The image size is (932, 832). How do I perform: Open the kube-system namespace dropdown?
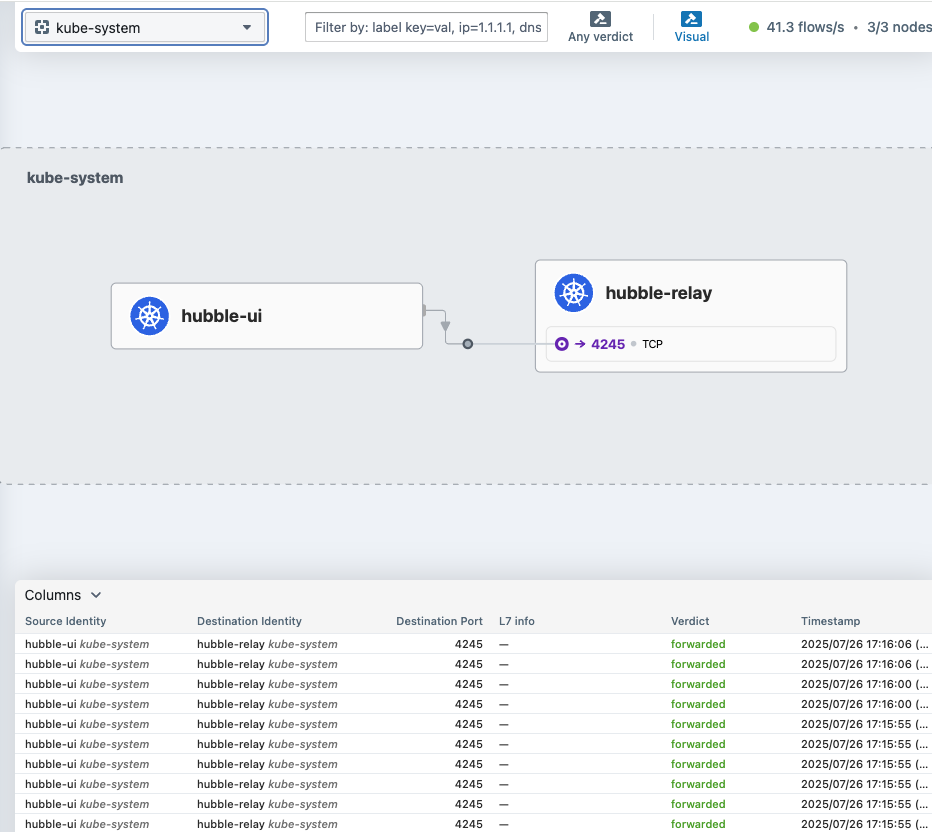coord(145,27)
